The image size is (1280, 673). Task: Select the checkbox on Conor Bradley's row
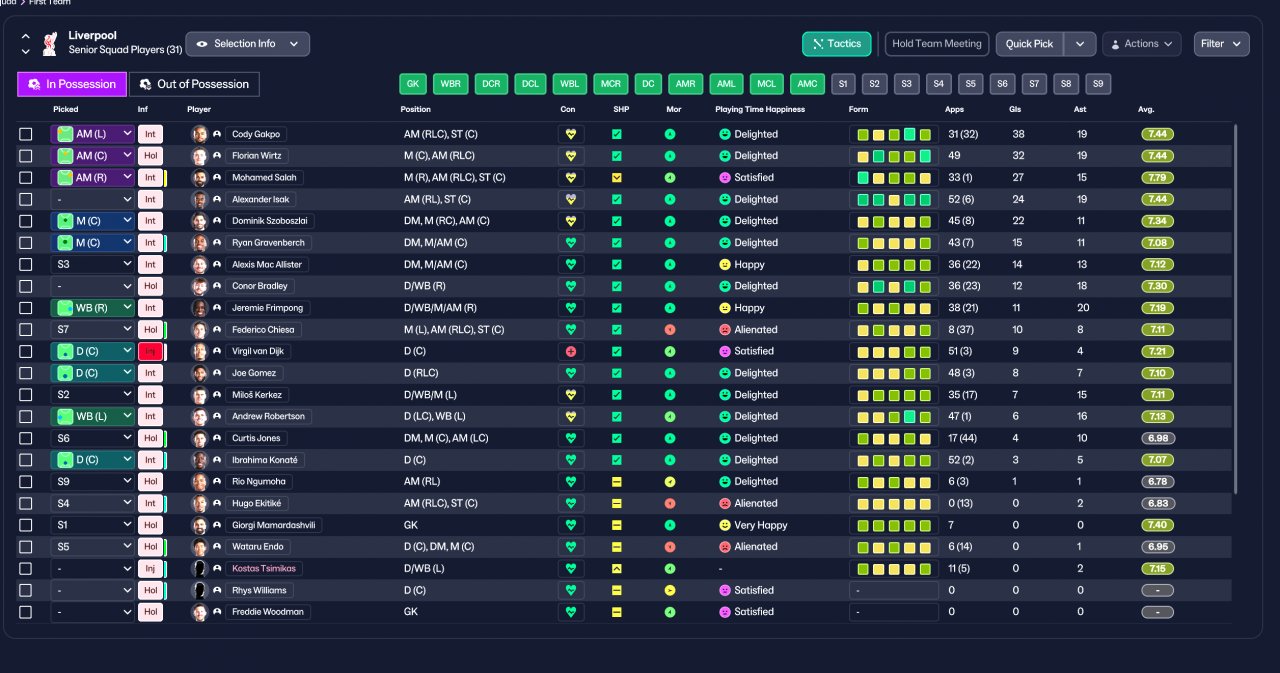tap(26, 286)
